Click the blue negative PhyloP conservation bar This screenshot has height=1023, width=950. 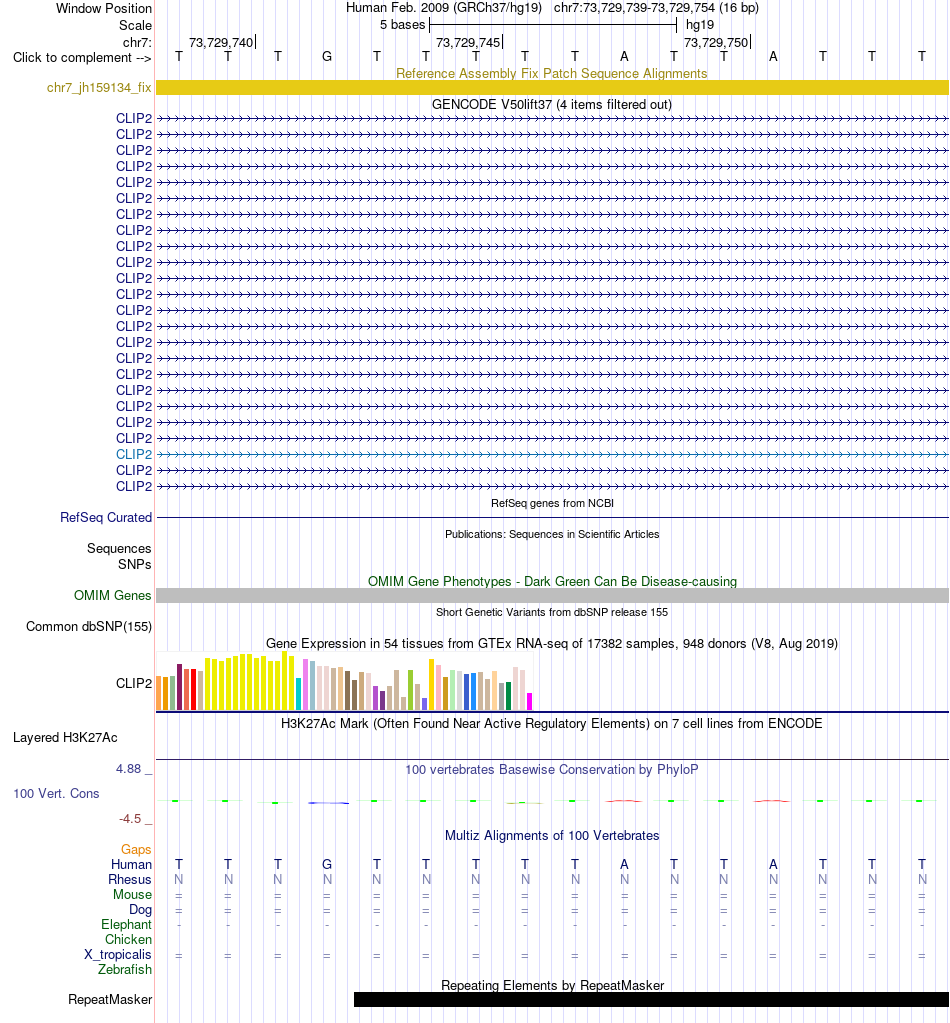328,802
